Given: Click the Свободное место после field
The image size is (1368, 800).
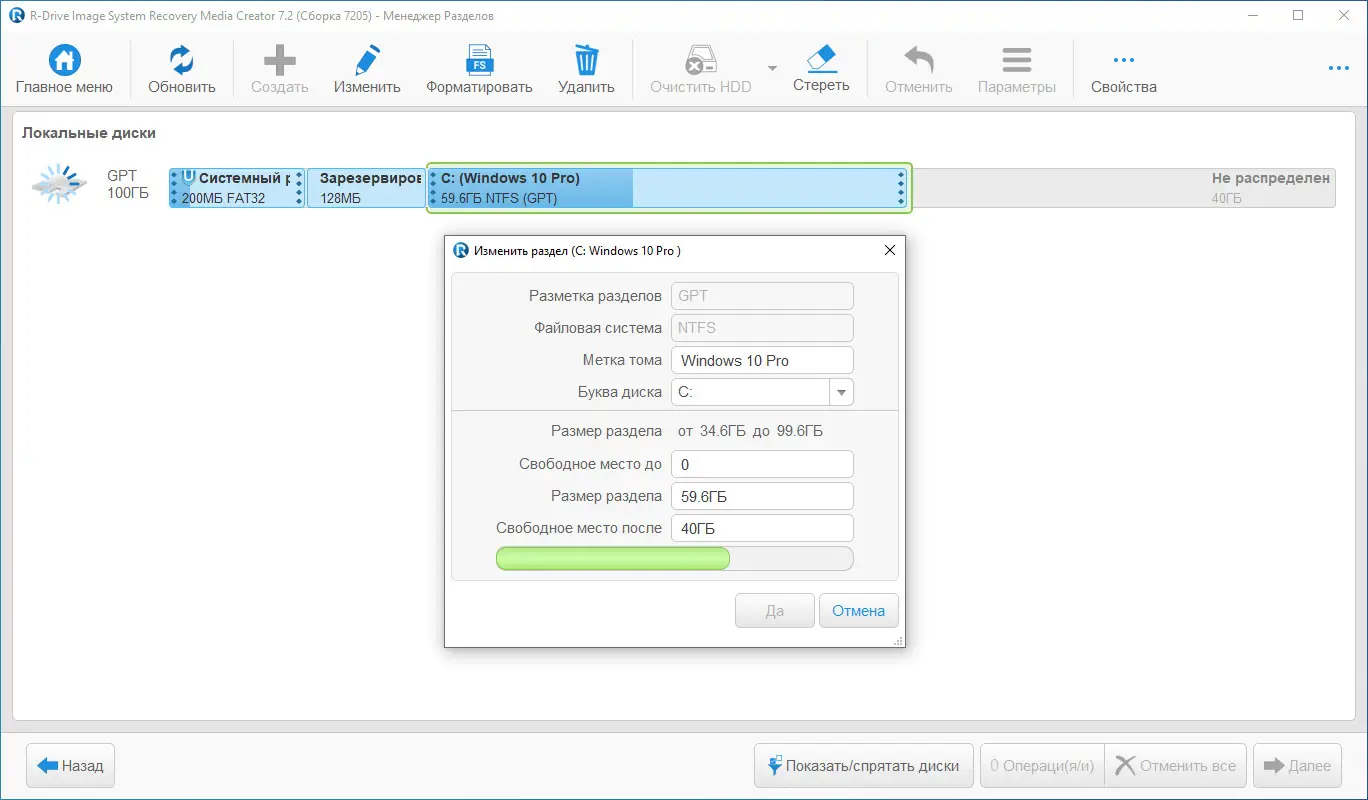Looking at the screenshot, I should pyautogui.click(x=762, y=528).
